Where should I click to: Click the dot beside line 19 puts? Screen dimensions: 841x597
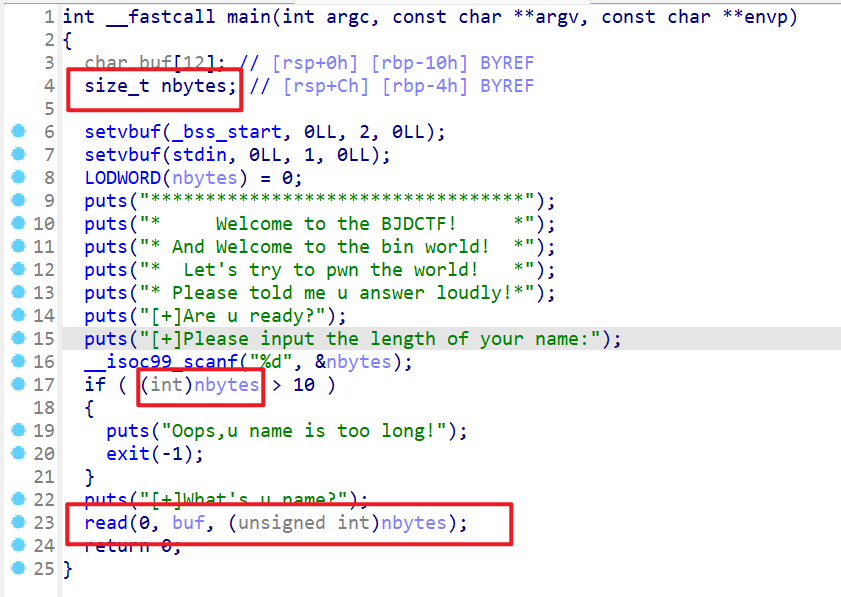tap(17, 431)
